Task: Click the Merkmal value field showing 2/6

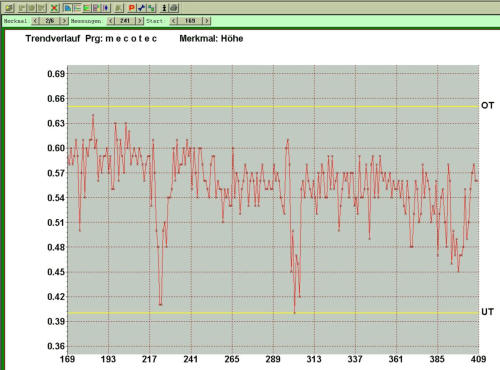Action: click(x=50, y=21)
